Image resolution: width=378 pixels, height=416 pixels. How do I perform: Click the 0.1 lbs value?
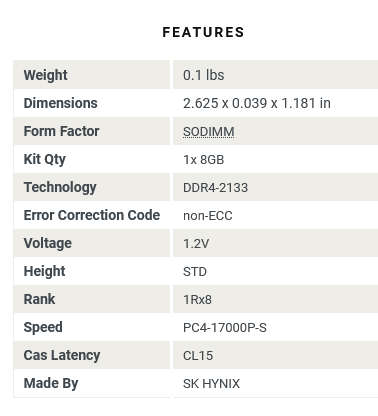pyautogui.click(x=203, y=75)
